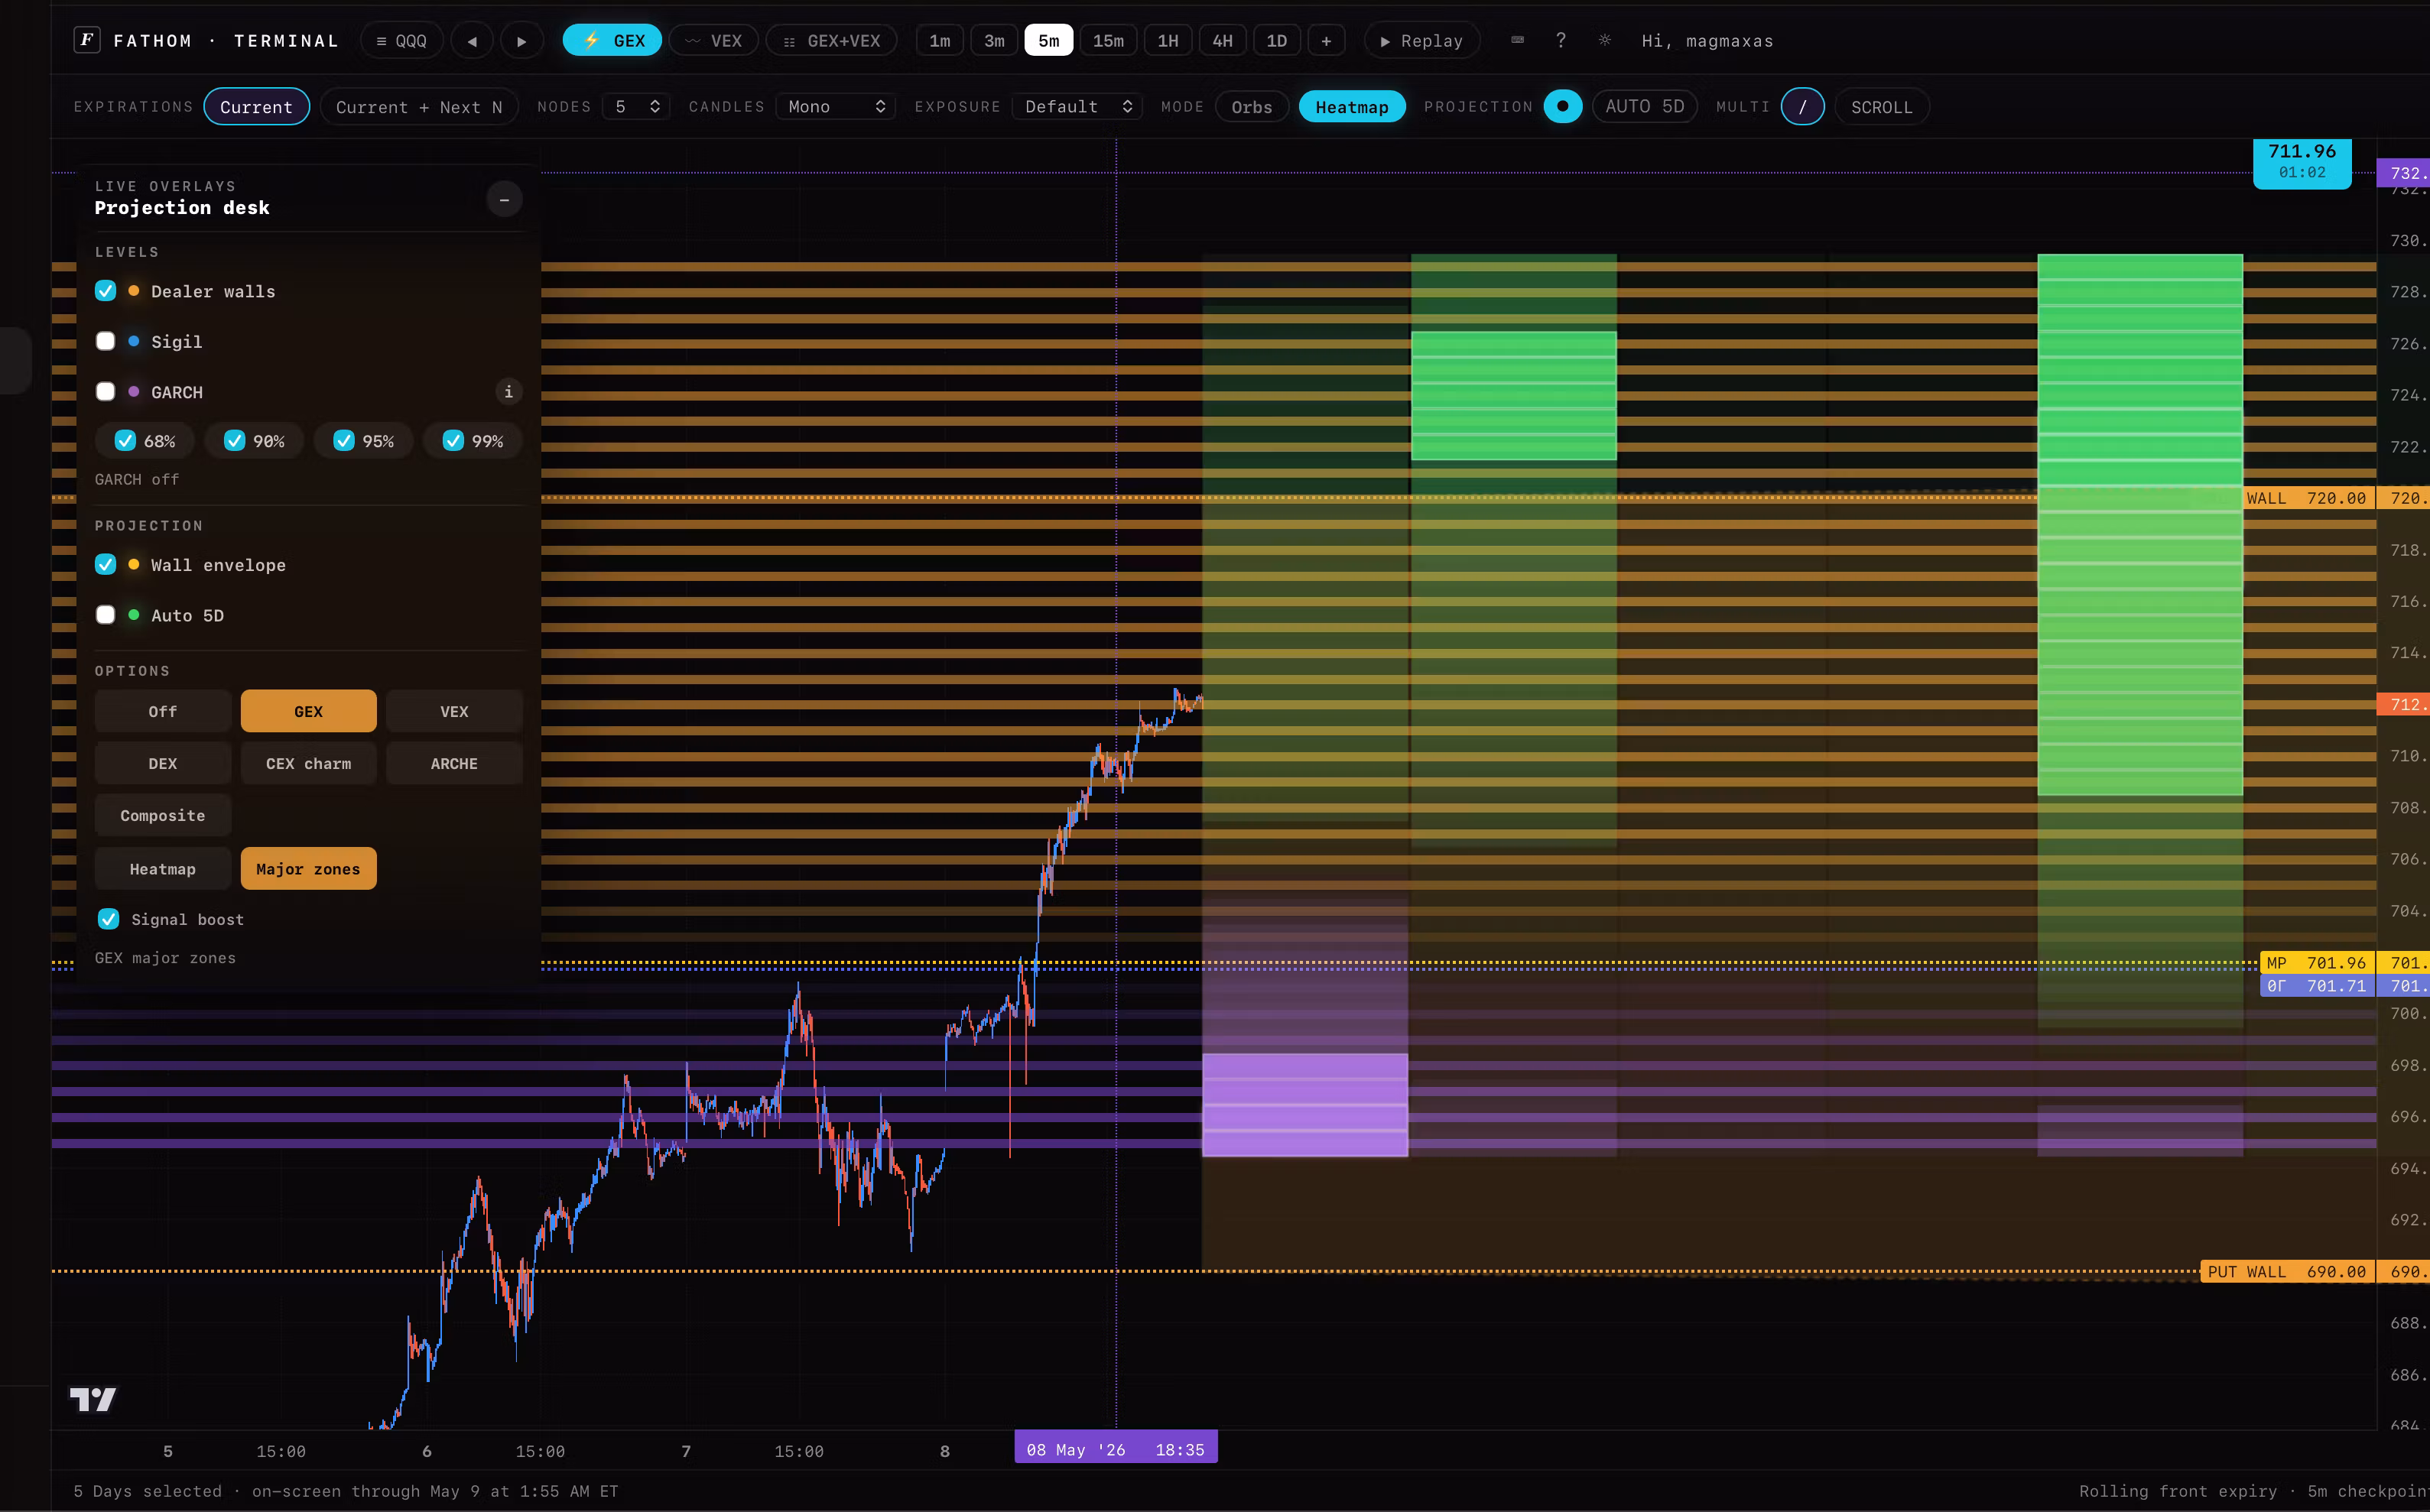Select the 1H timeframe
The width and height of the screenshot is (2430, 1512).
[1168, 41]
